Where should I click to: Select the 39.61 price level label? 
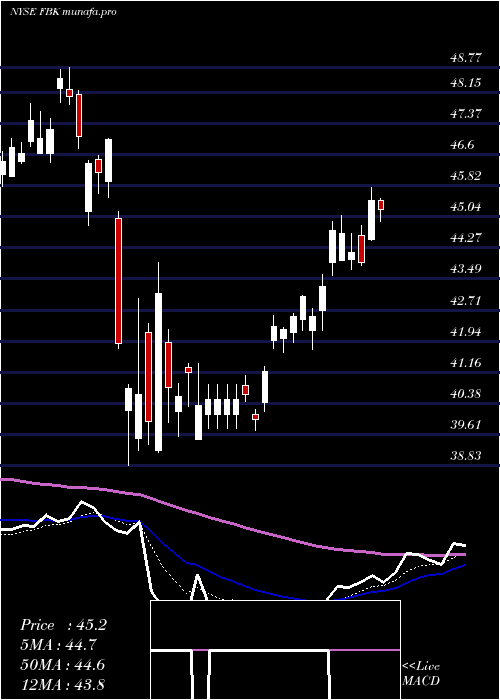pyautogui.click(x=466, y=425)
